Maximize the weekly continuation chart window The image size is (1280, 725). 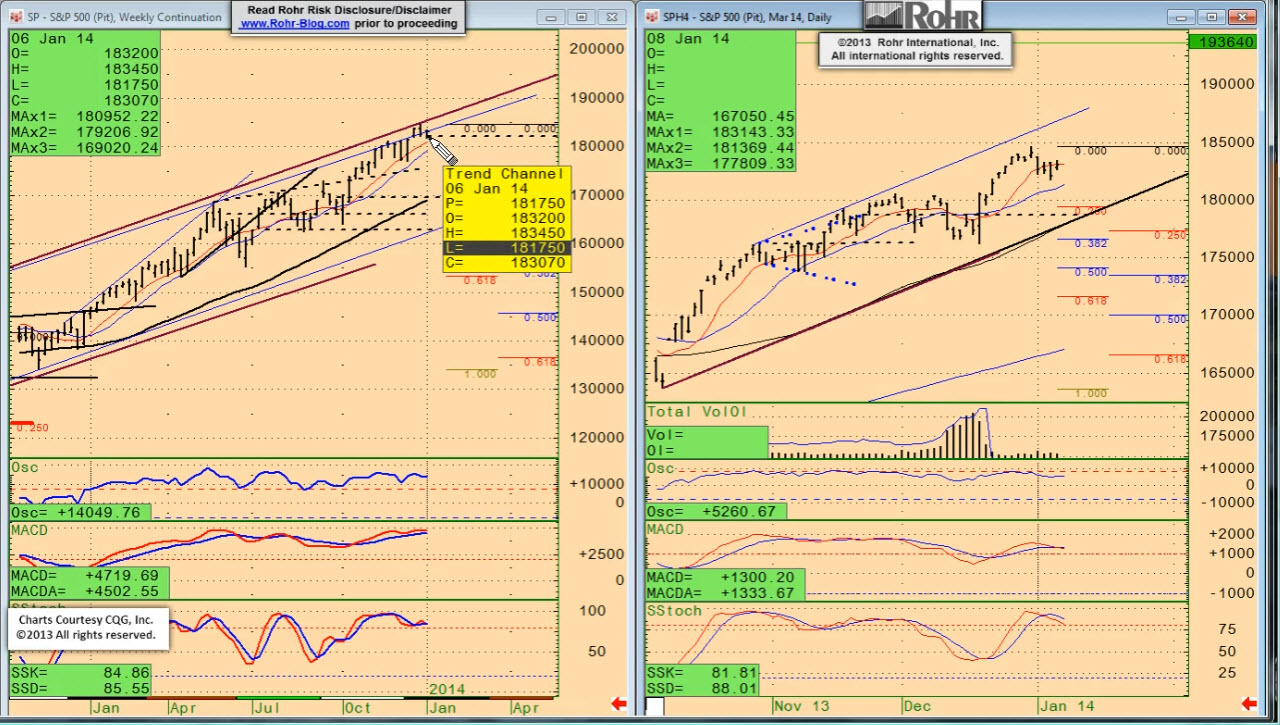point(581,17)
